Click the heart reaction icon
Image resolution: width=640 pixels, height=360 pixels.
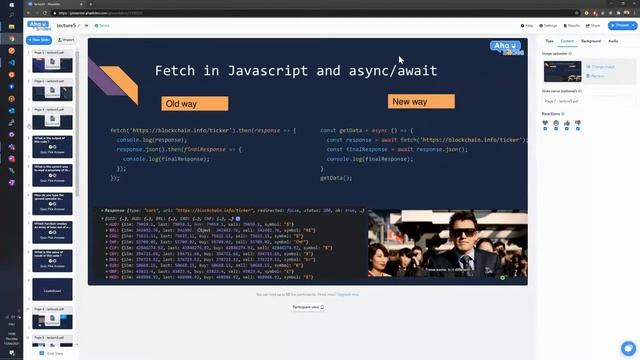click(x=545, y=122)
